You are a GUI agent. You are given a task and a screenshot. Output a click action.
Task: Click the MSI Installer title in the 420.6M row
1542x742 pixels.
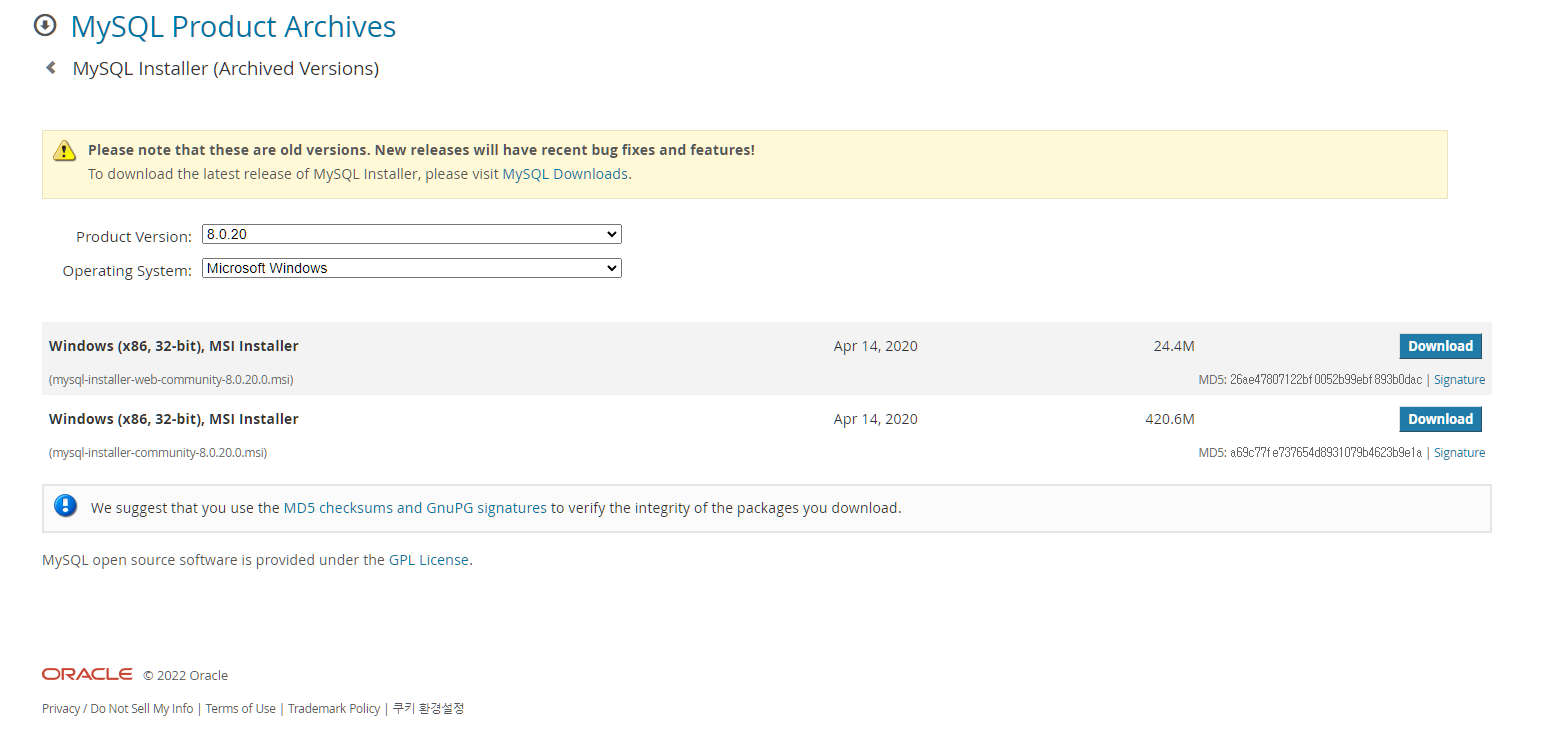click(174, 419)
